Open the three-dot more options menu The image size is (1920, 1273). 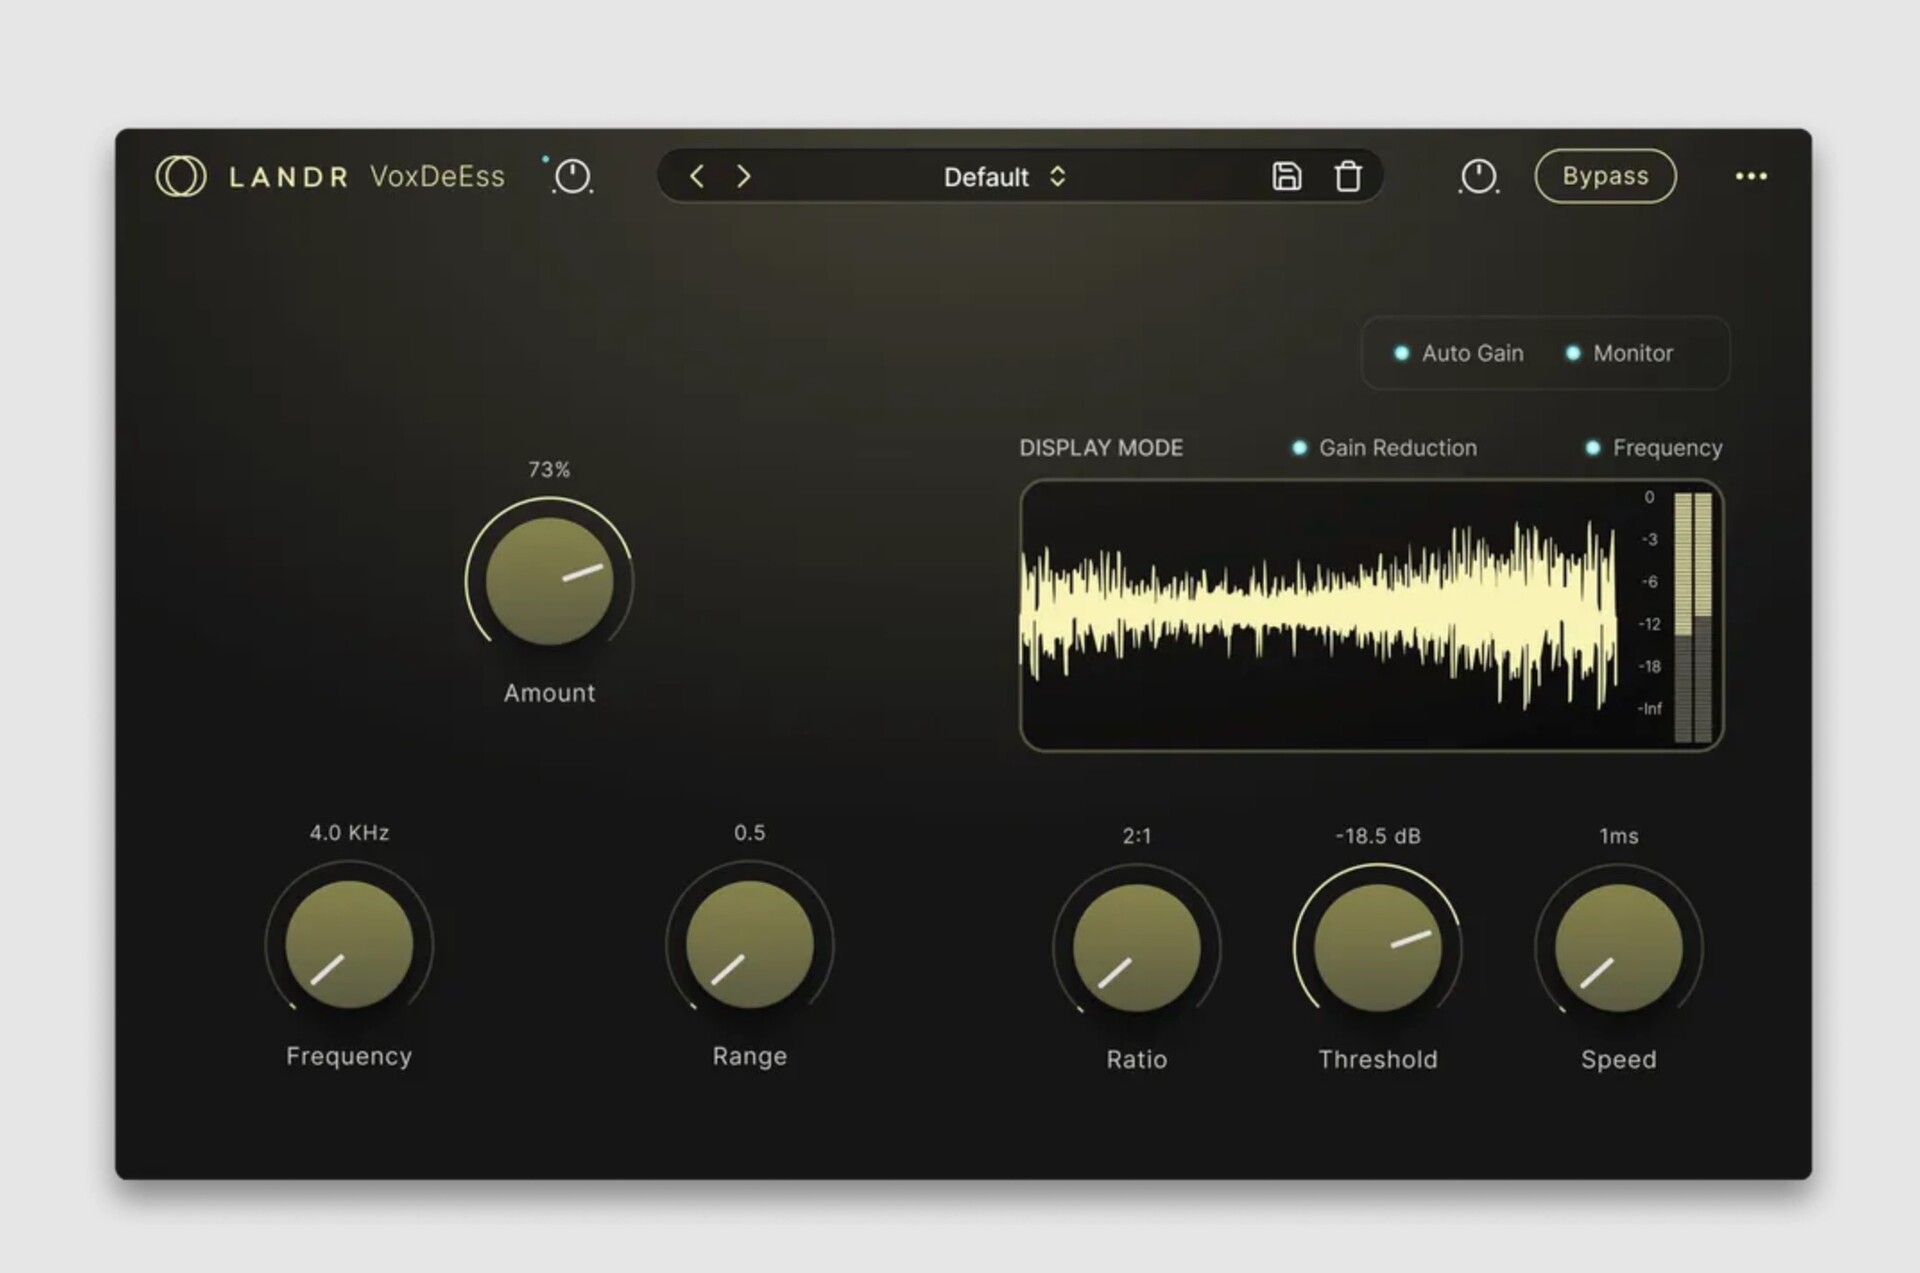click(x=1751, y=177)
